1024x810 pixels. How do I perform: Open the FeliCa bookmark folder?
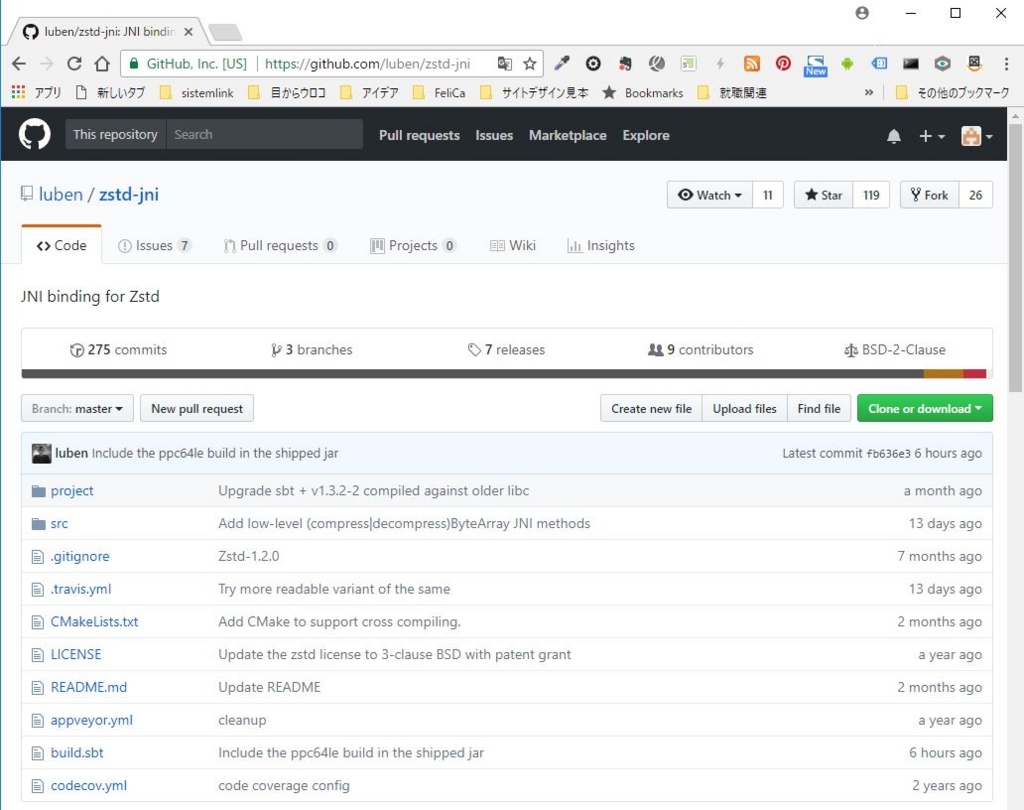[x=439, y=93]
